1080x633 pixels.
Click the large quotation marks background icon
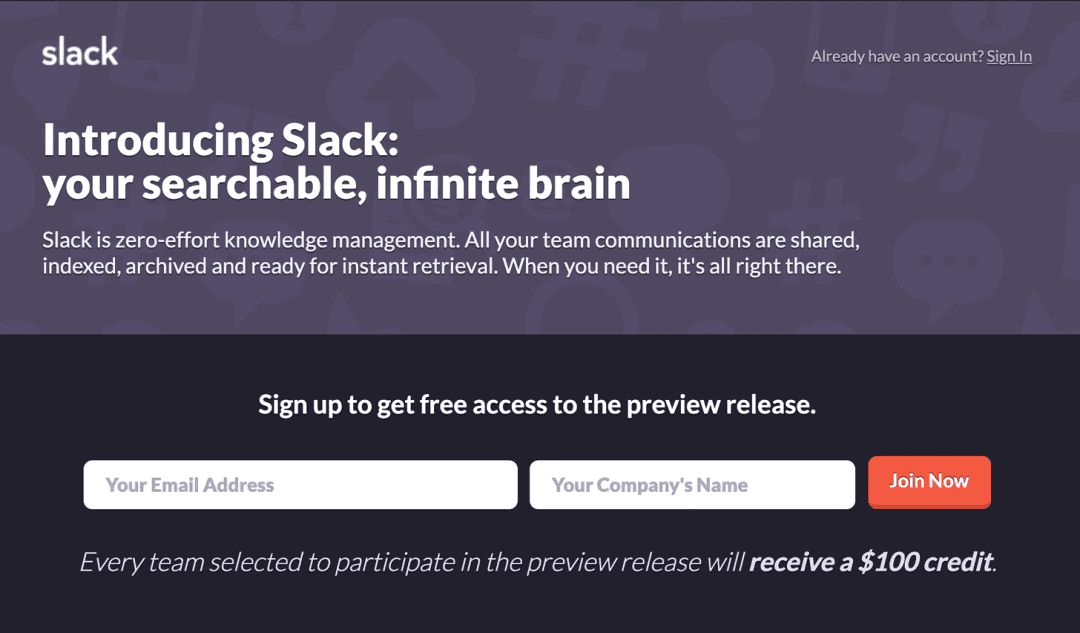[x=942, y=147]
